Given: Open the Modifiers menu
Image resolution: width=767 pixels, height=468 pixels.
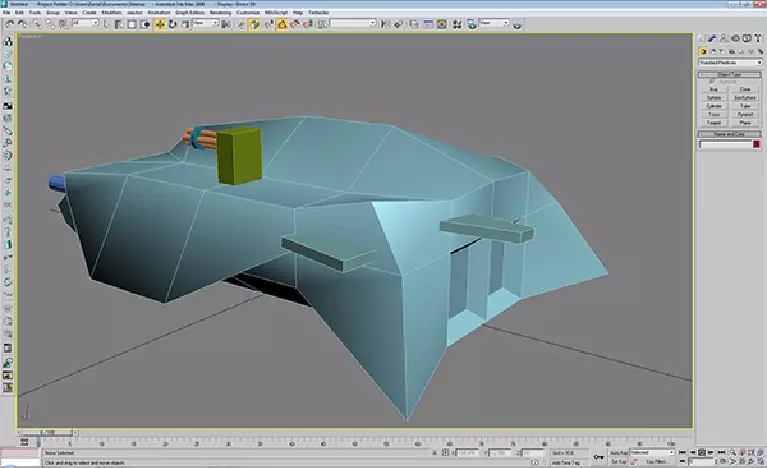Looking at the screenshot, I should coord(113,12).
